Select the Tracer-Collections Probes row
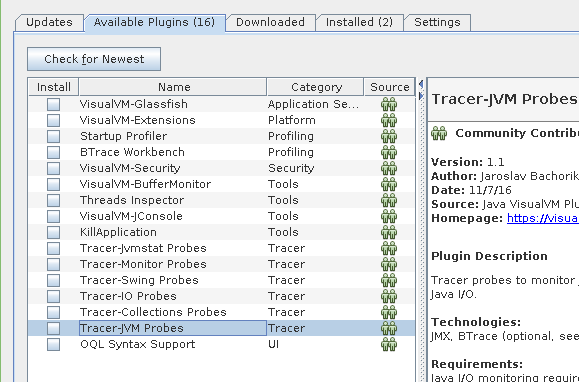Viewport: 579px width, 382px height. 222,312
